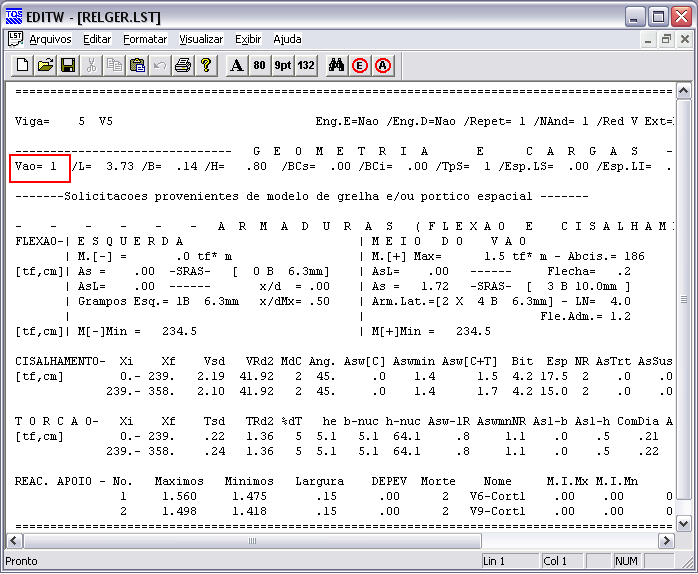This screenshot has width=698, height=574.
Task: Click the Vao= 1 text in the listing
Action: click(x=39, y=167)
